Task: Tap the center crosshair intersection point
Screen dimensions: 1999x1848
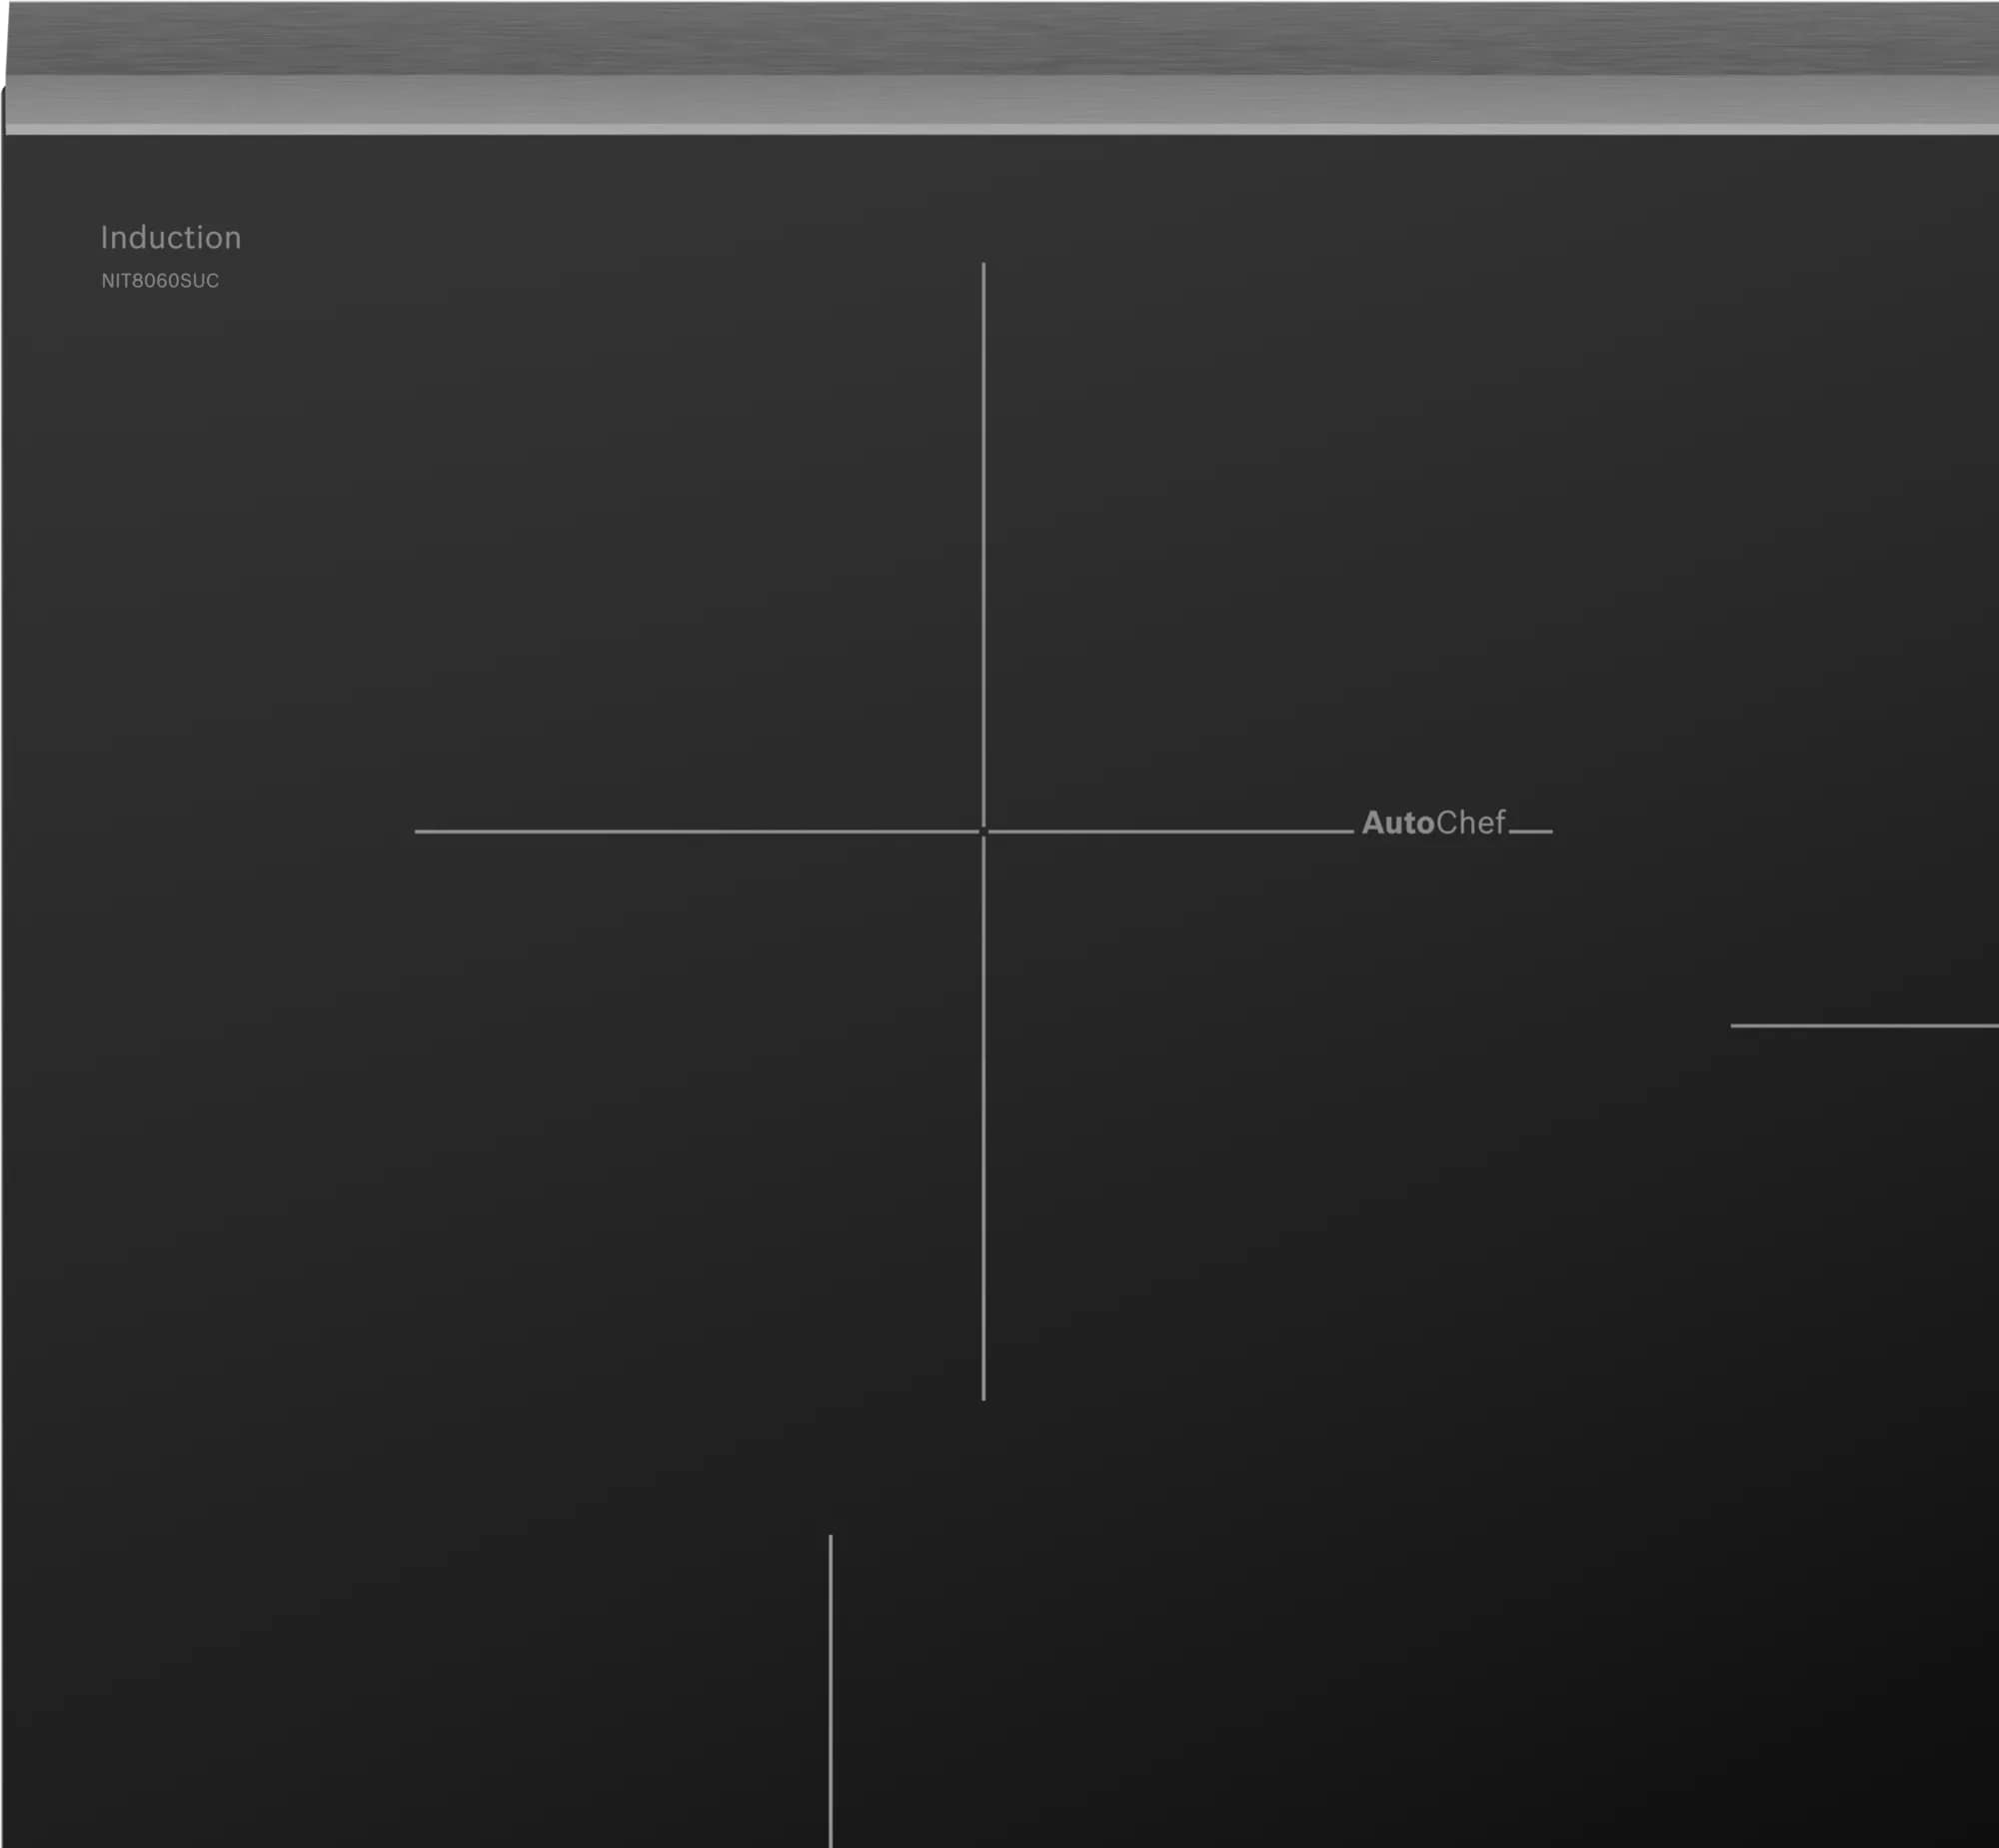Action: click(983, 831)
